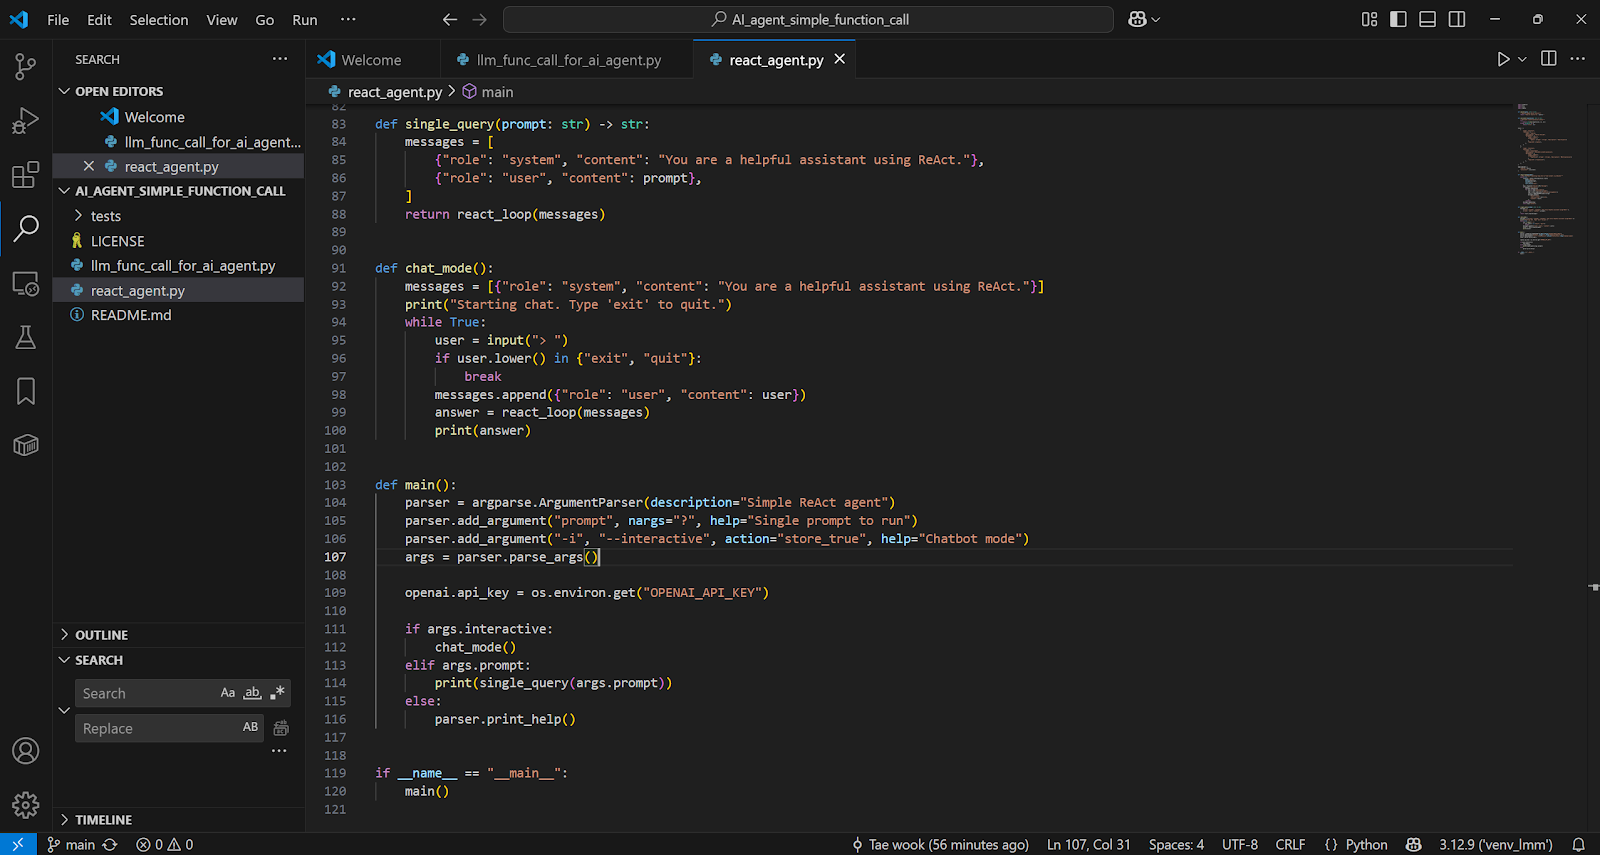Go back with the navigation arrow
Screen dimensions: 1600x855
click(x=450, y=19)
